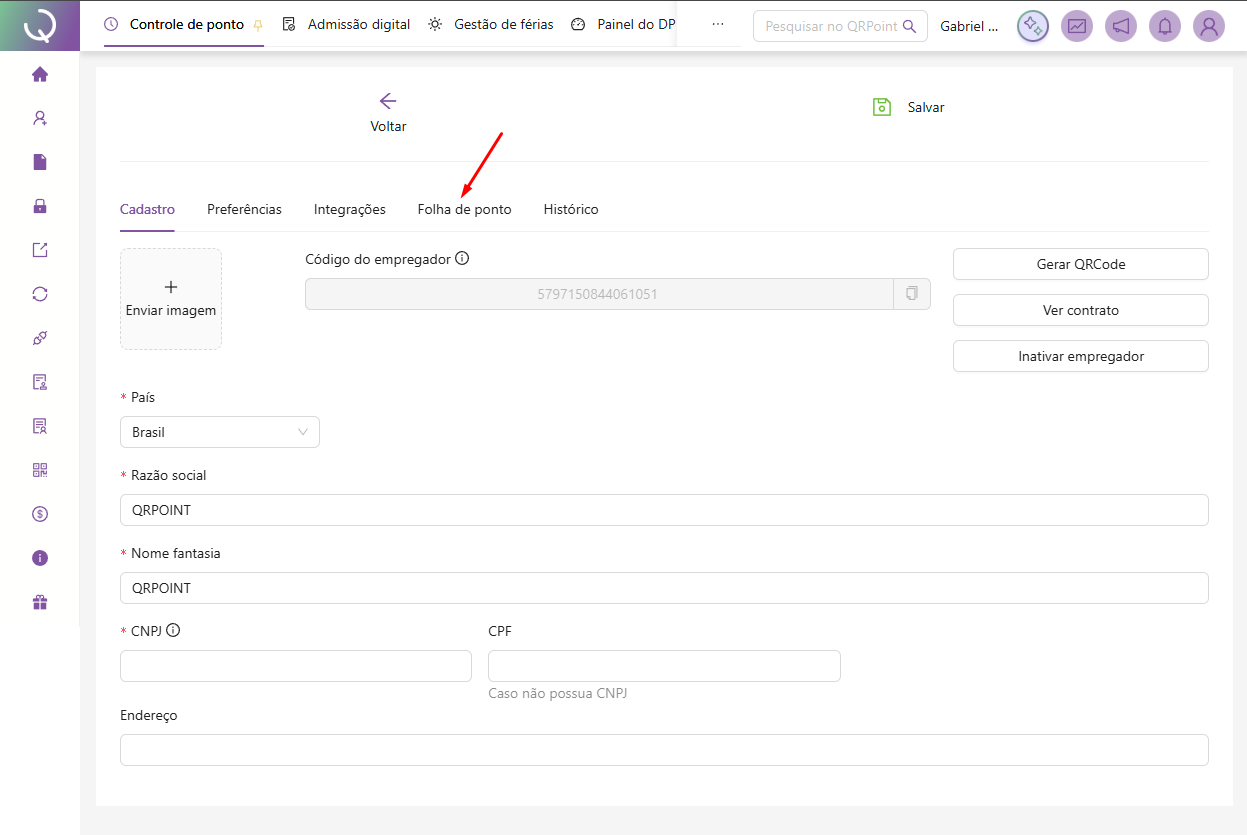Open the notifications bell icon
Screen dimensions: 1247x835
(1165, 26)
